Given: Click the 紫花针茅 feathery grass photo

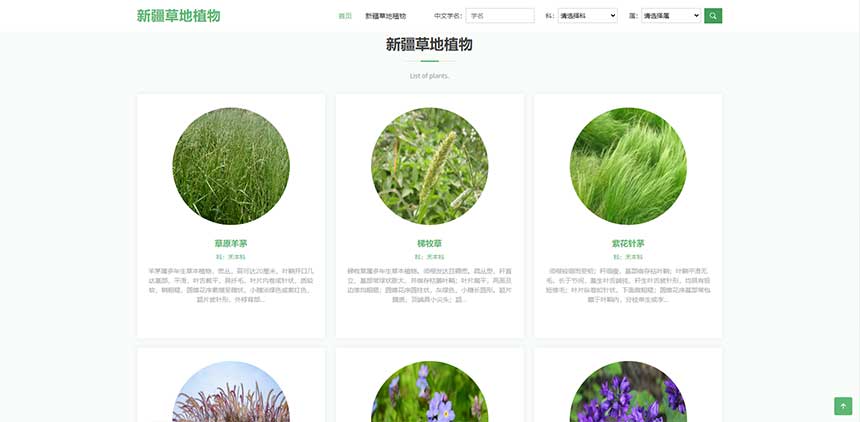Looking at the screenshot, I should (x=628, y=166).
